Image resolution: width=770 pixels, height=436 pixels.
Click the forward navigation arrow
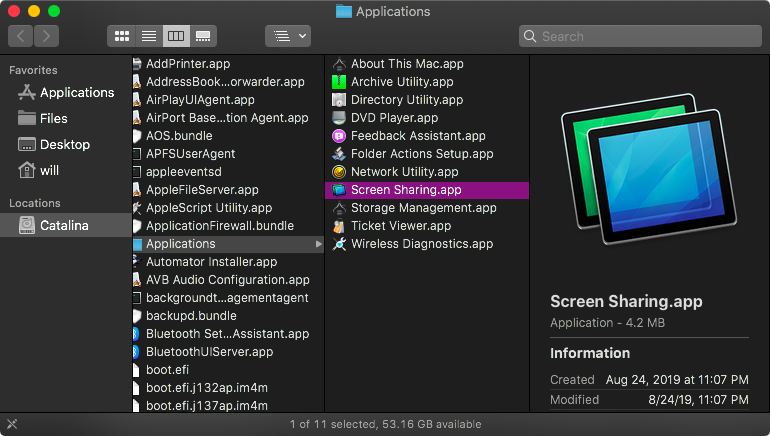(47, 36)
